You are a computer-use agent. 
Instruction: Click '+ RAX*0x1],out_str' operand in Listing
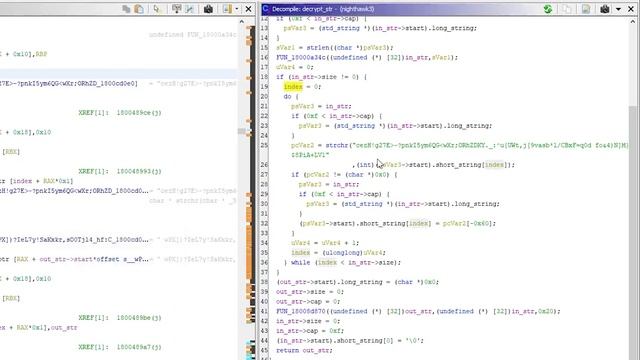coord(43,327)
